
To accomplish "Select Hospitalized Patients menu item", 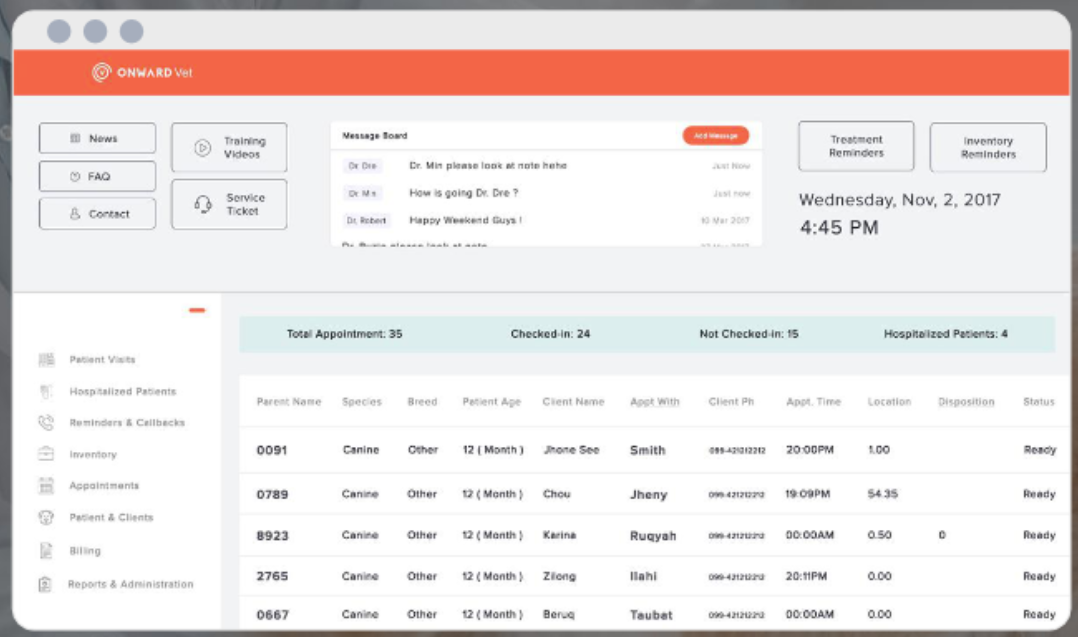I will coord(123,392).
